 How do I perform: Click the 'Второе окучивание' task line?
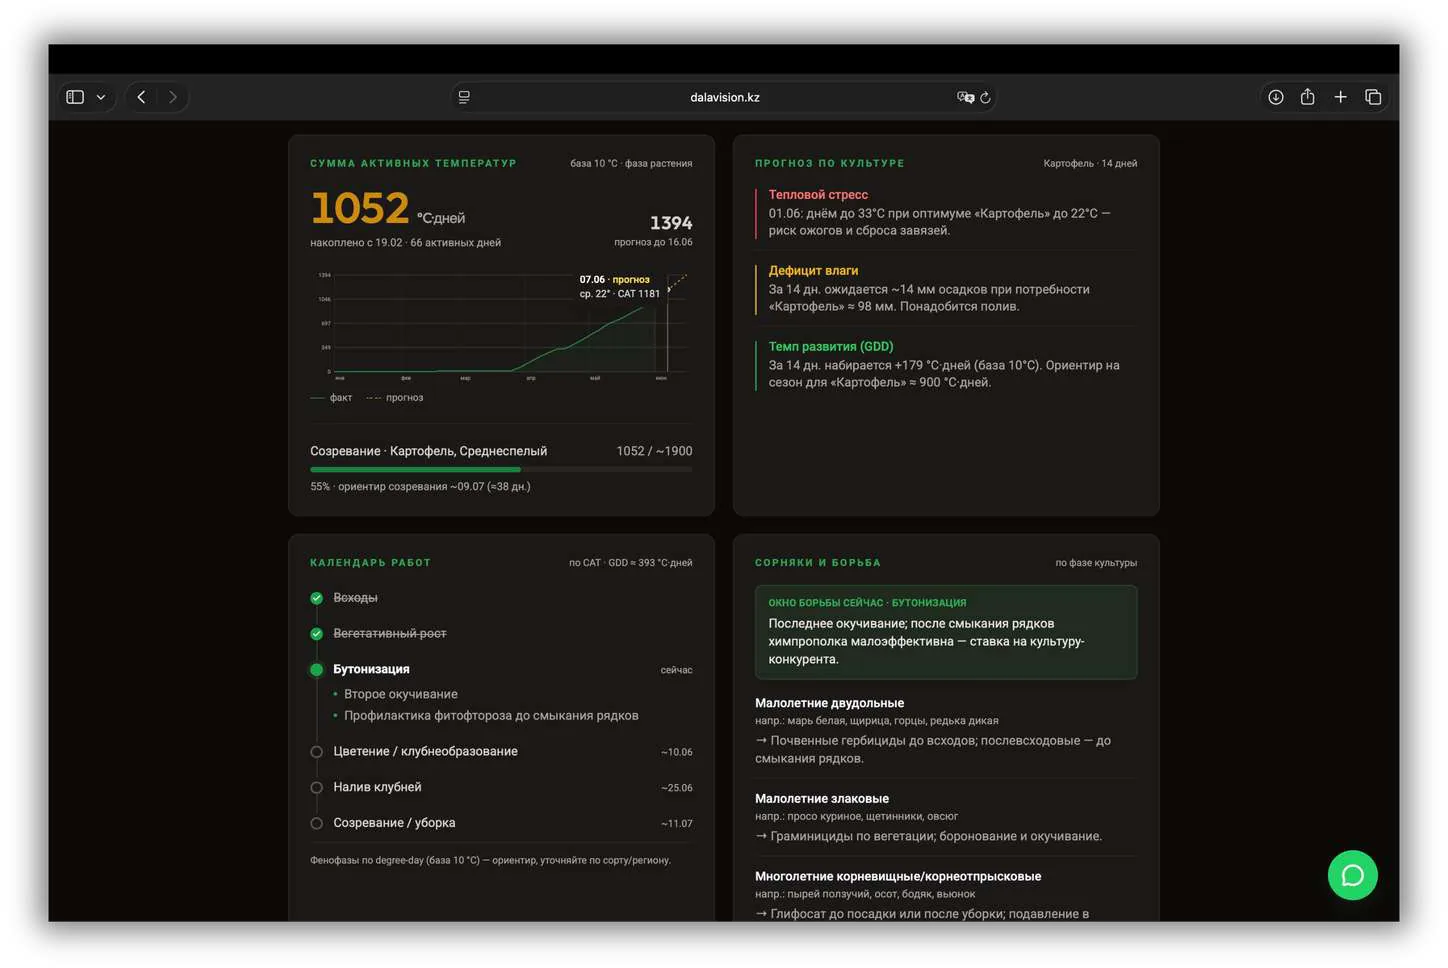(401, 694)
